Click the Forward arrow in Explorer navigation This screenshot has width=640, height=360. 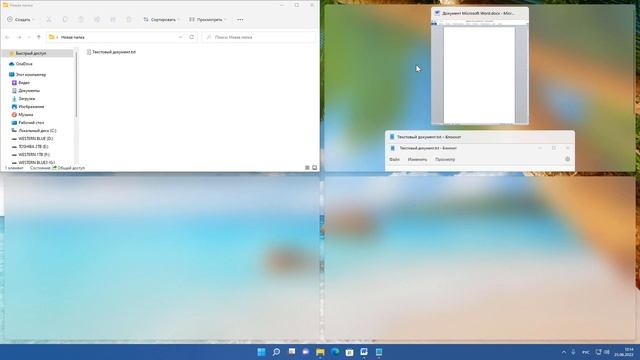19,37
